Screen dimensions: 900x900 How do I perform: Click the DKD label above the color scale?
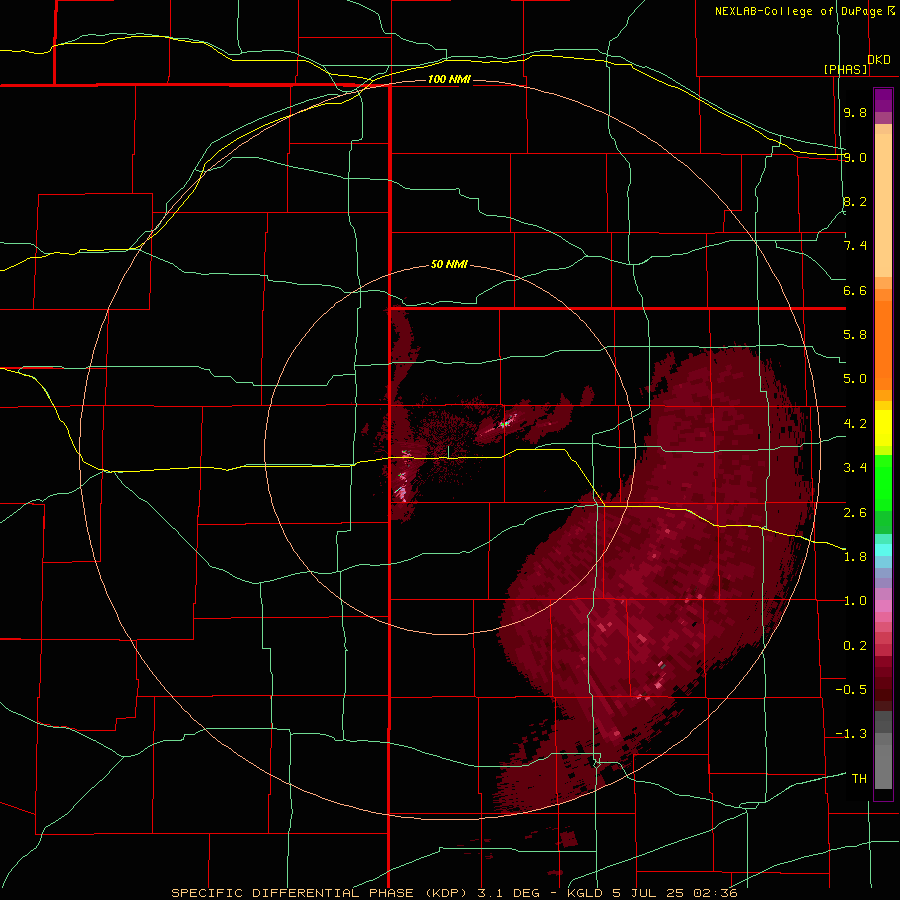pyautogui.click(x=879, y=60)
